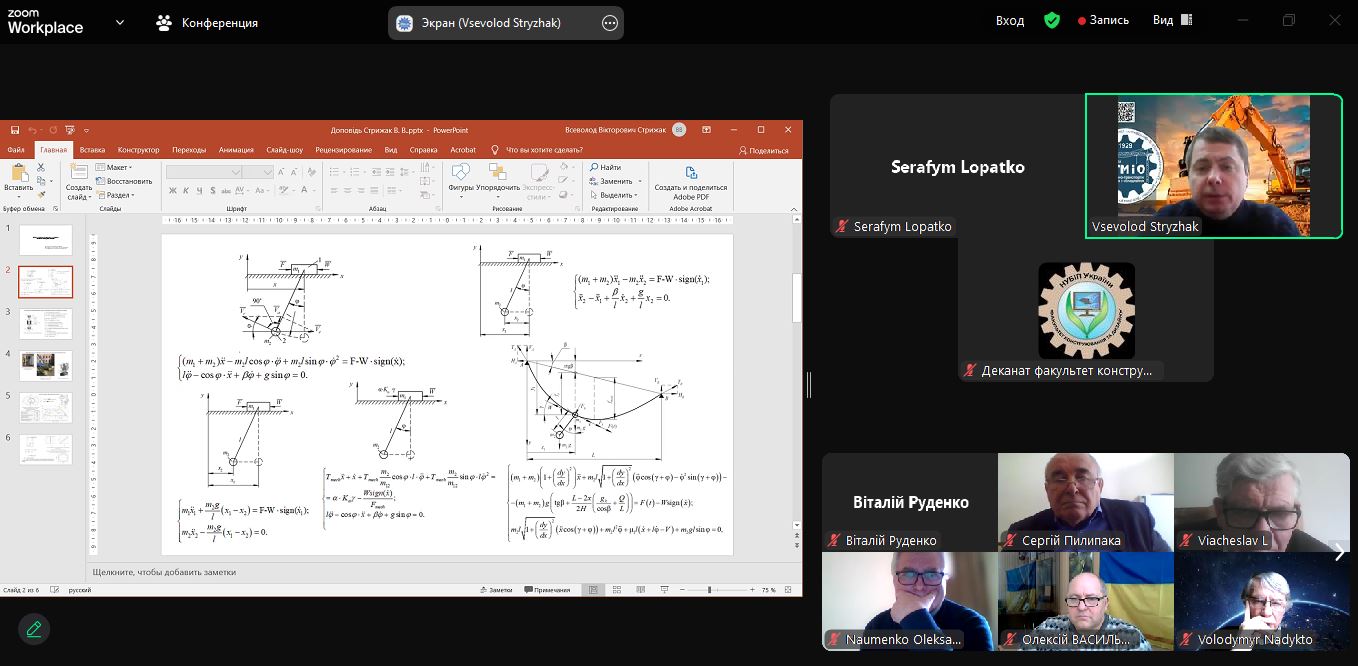Click Vsevolod Stryzhak video tile
1358x666 pixels.
click(1214, 166)
